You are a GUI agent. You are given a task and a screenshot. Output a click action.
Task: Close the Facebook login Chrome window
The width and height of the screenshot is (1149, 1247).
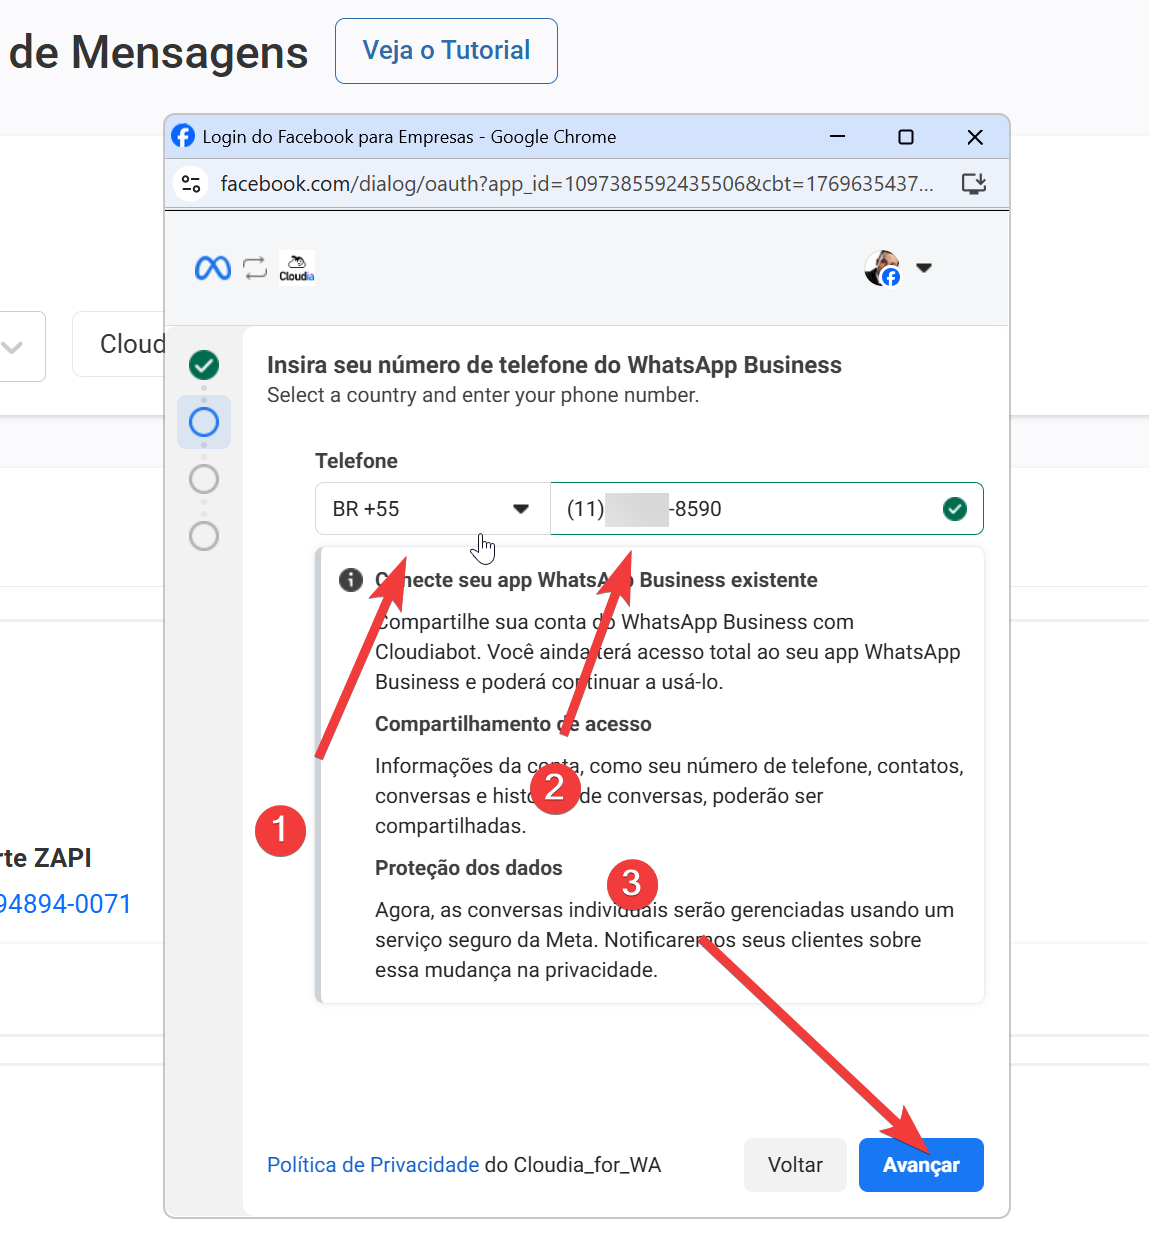(x=975, y=137)
